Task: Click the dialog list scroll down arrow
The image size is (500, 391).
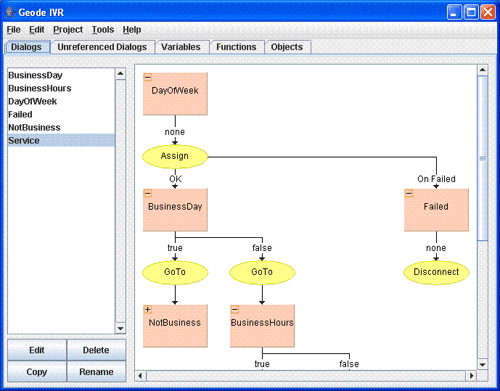Action: 120,328
